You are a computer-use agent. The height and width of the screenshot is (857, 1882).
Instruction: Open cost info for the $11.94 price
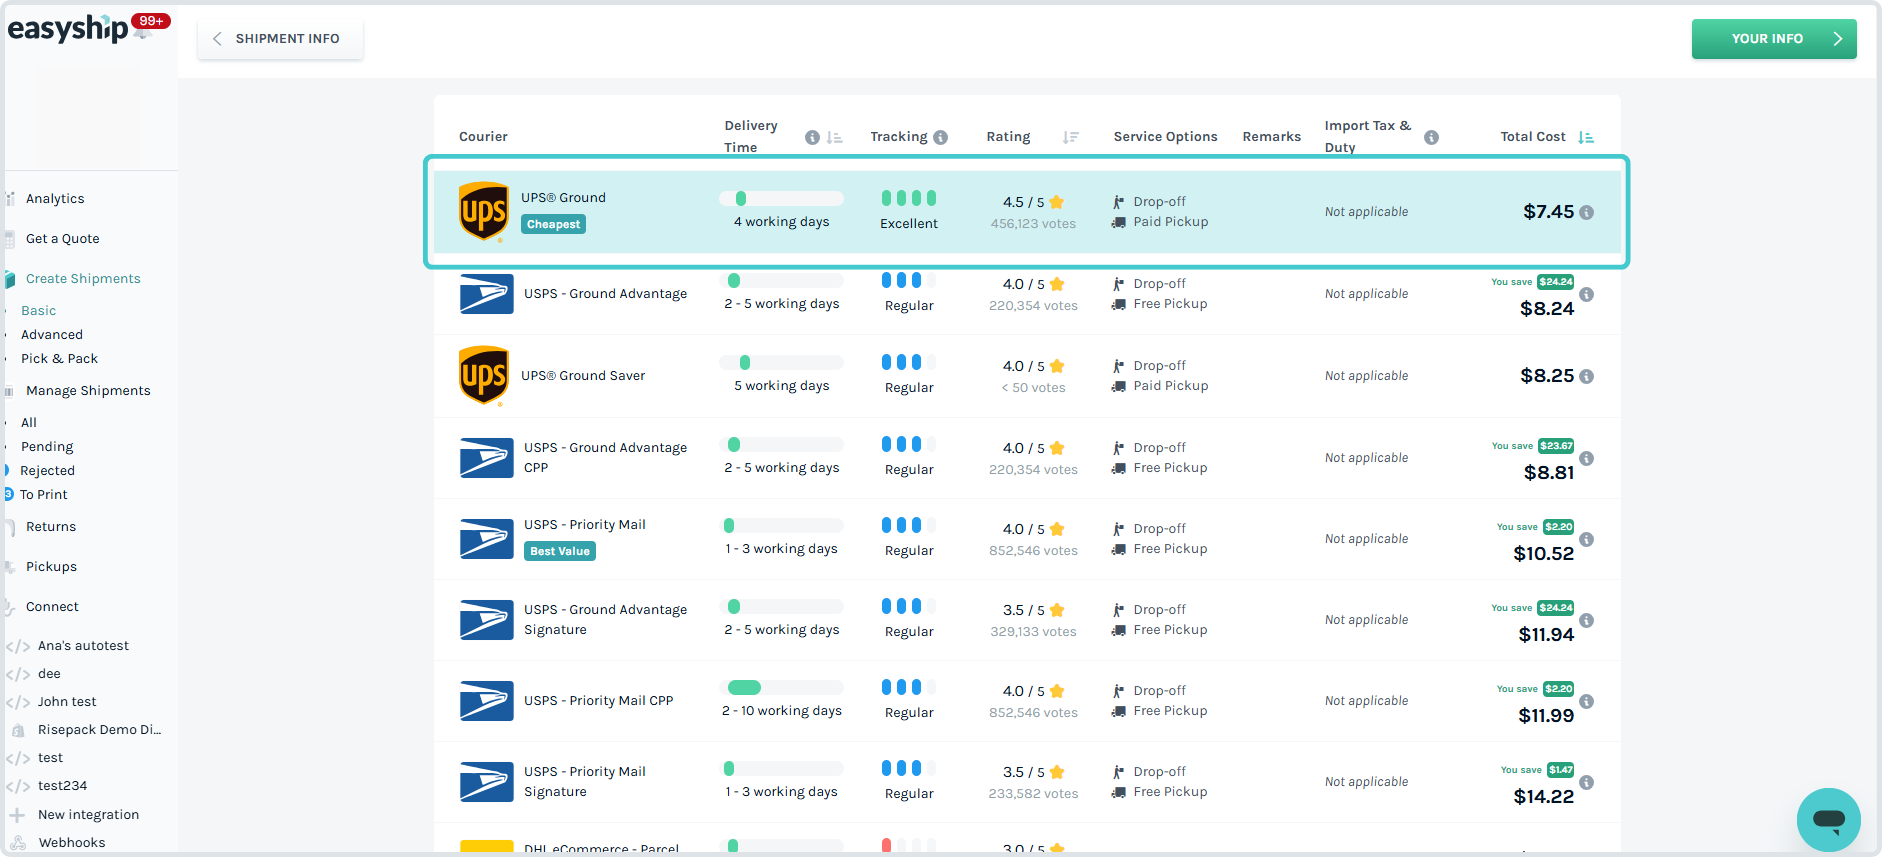[1586, 621]
